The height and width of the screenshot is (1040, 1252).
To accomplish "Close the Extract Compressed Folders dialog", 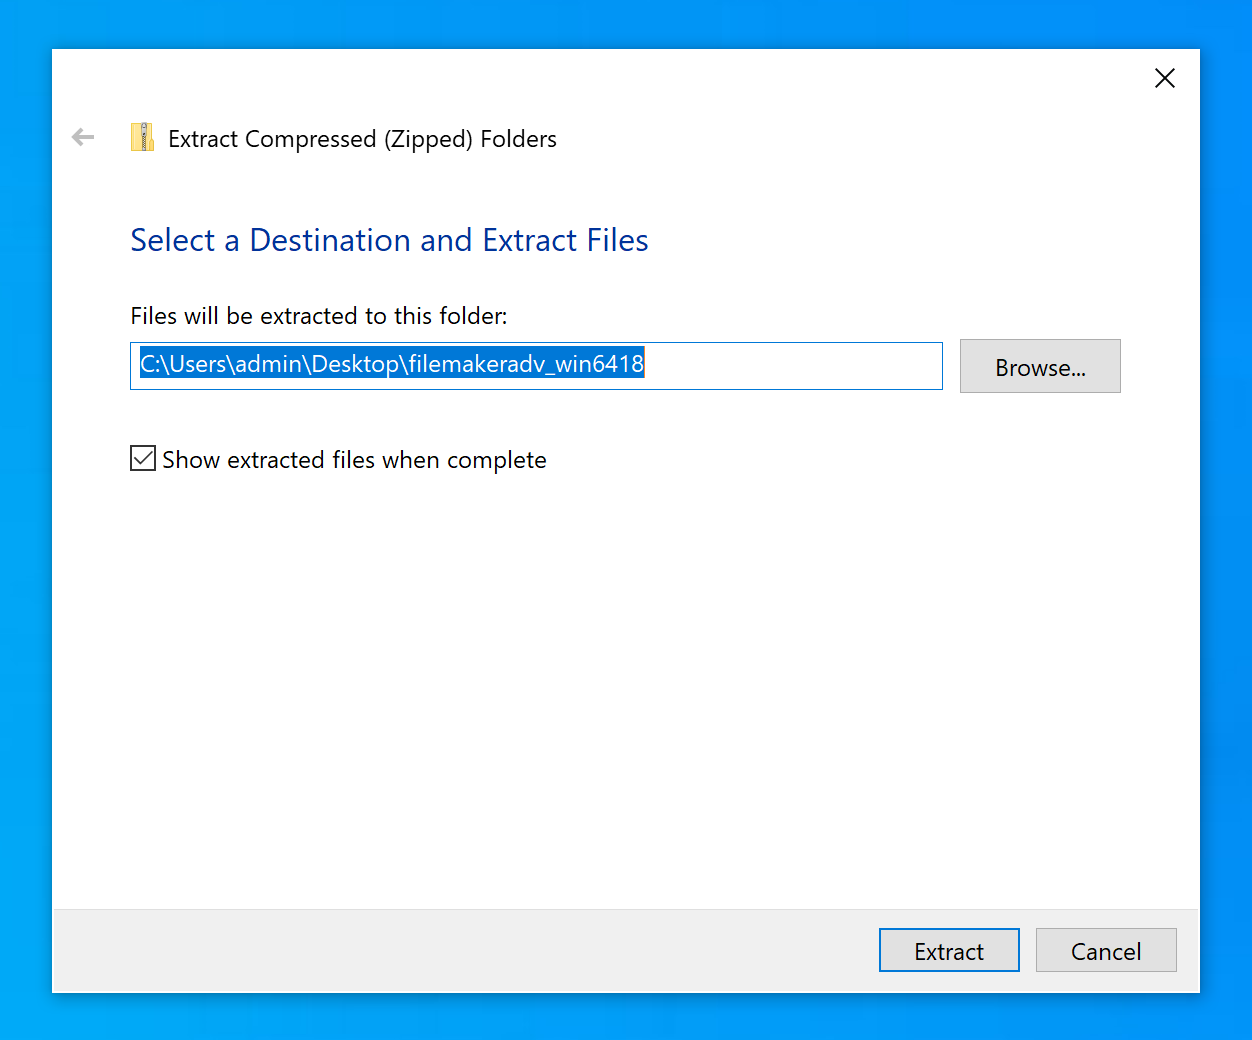I will pos(1164,78).
